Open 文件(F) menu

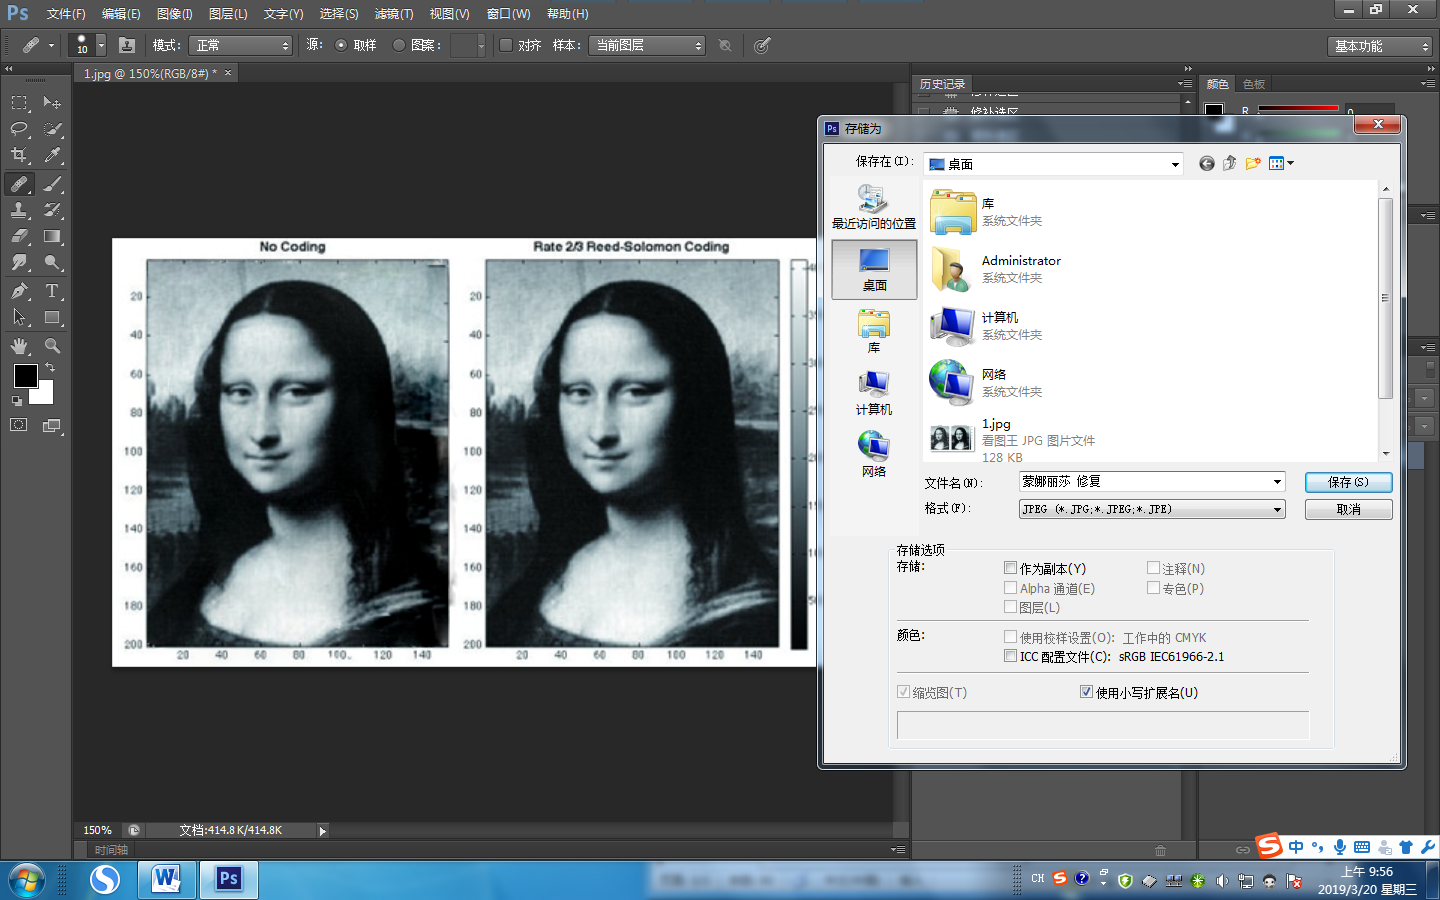(x=66, y=14)
